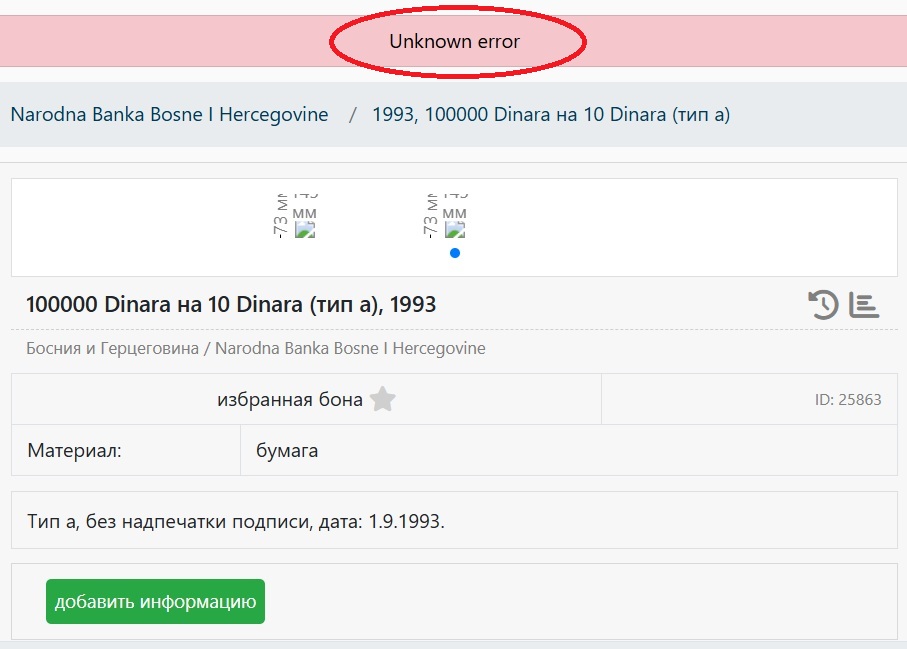Click the 'ID: 25863' text
Image resolution: width=907 pixels, height=649 pixels.
(x=848, y=400)
